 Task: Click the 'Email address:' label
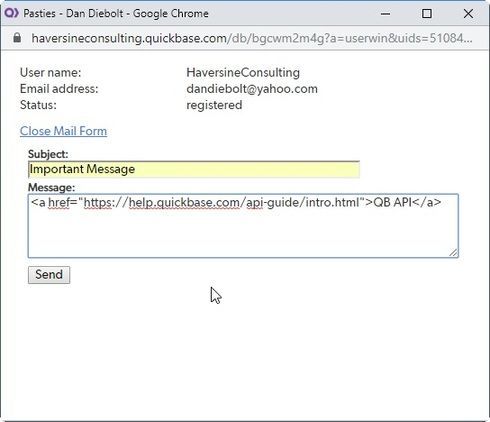(x=59, y=89)
